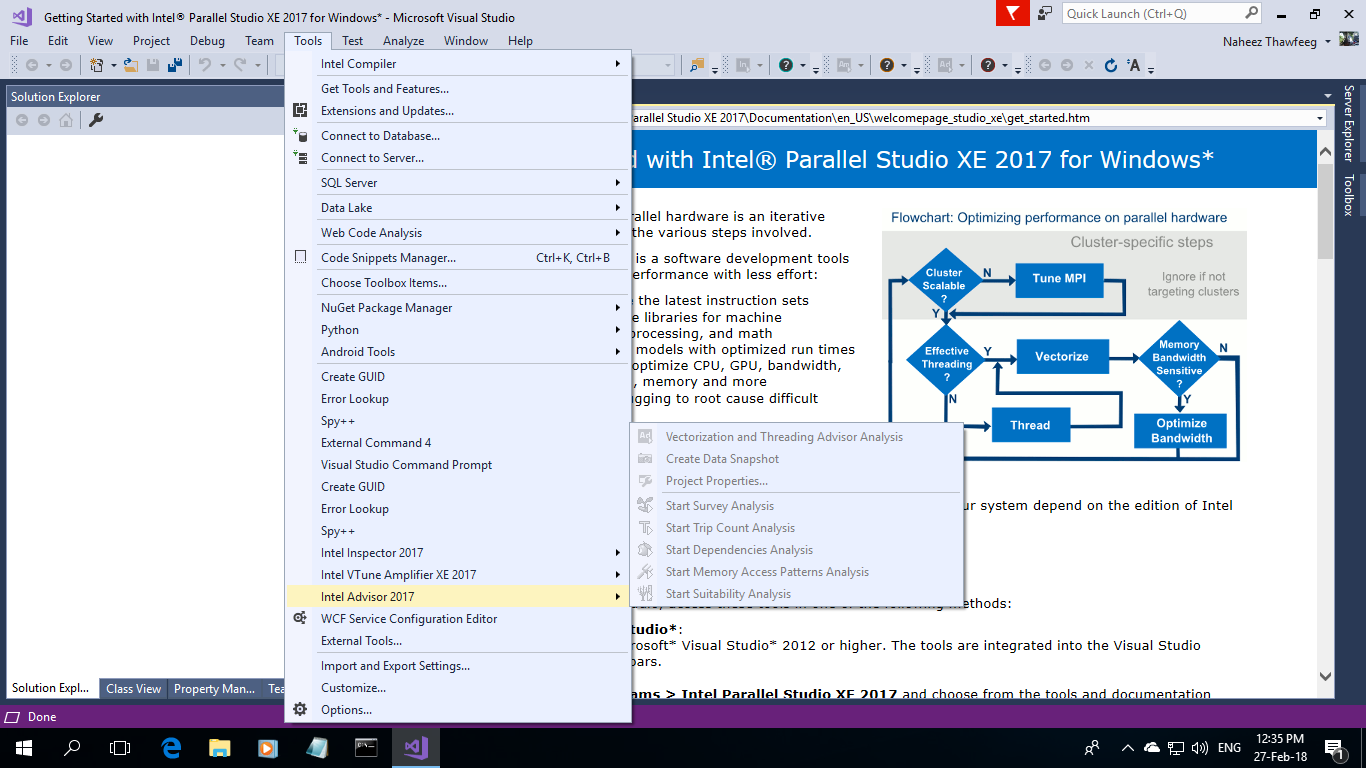Choose Get Tools and Features menu entry
1366x768 pixels.
tap(458, 88)
